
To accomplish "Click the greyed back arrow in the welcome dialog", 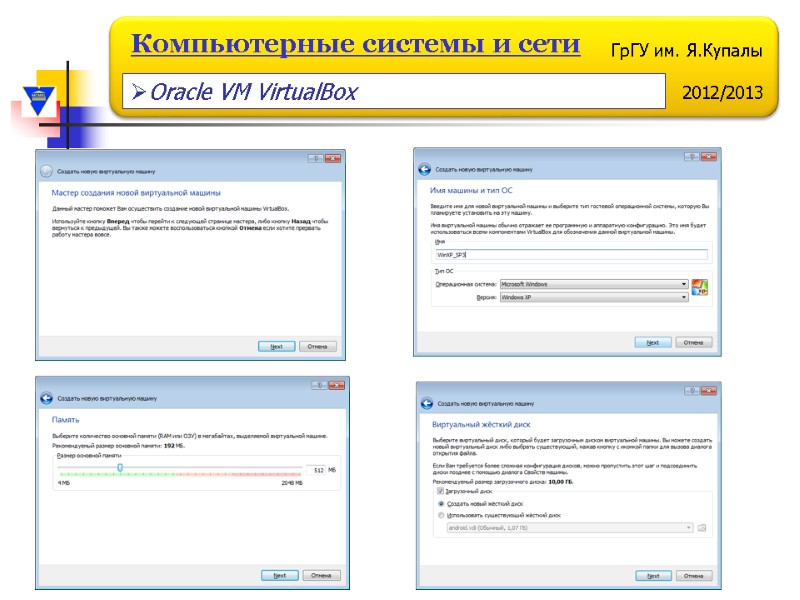I will [x=46, y=171].
